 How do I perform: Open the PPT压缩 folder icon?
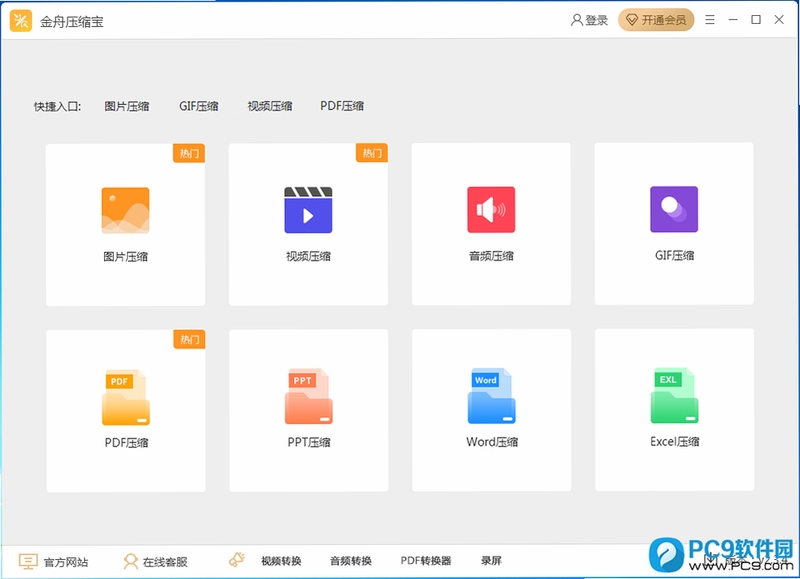(x=309, y=396)
